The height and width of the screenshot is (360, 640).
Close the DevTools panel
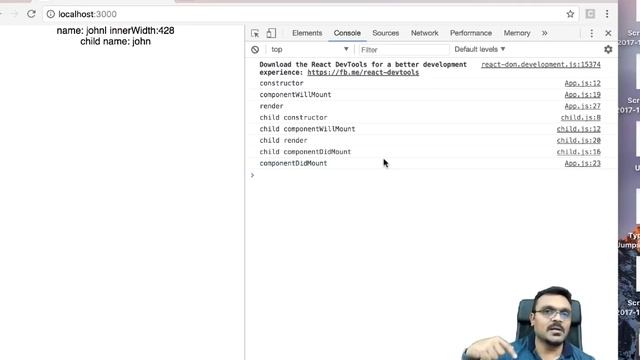coord(608,33)
